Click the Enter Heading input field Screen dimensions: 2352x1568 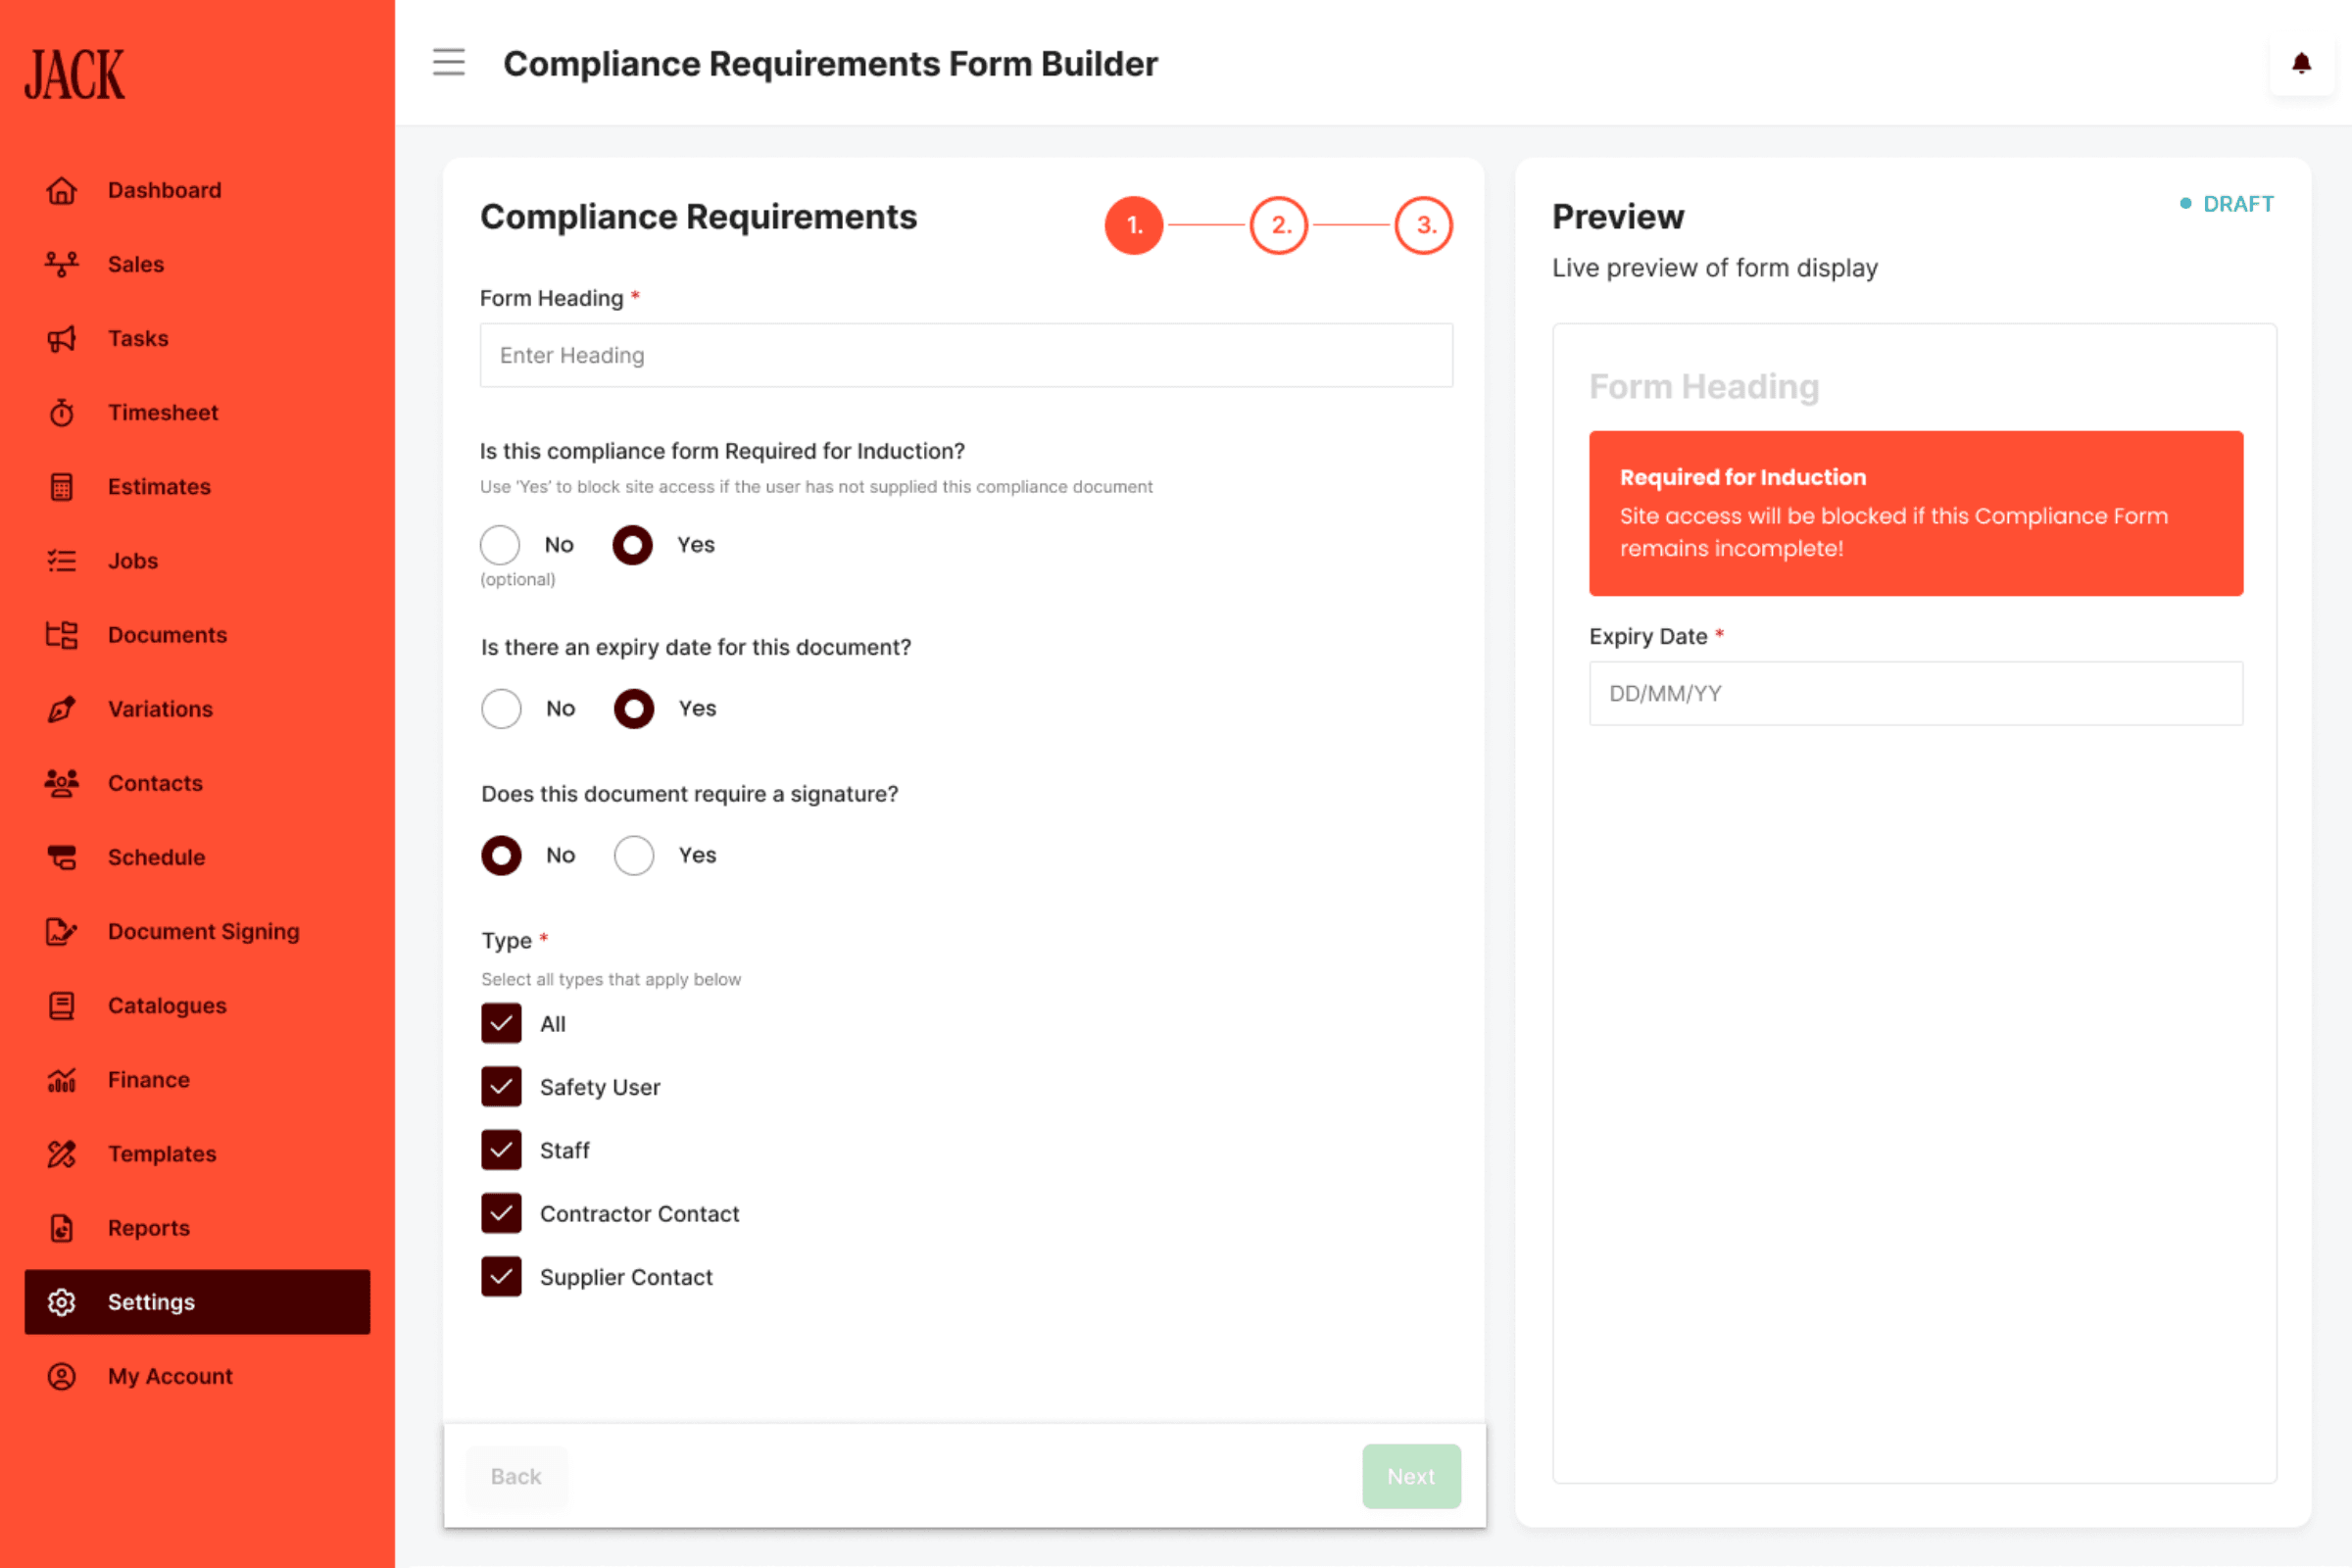(x=965, y=355)
